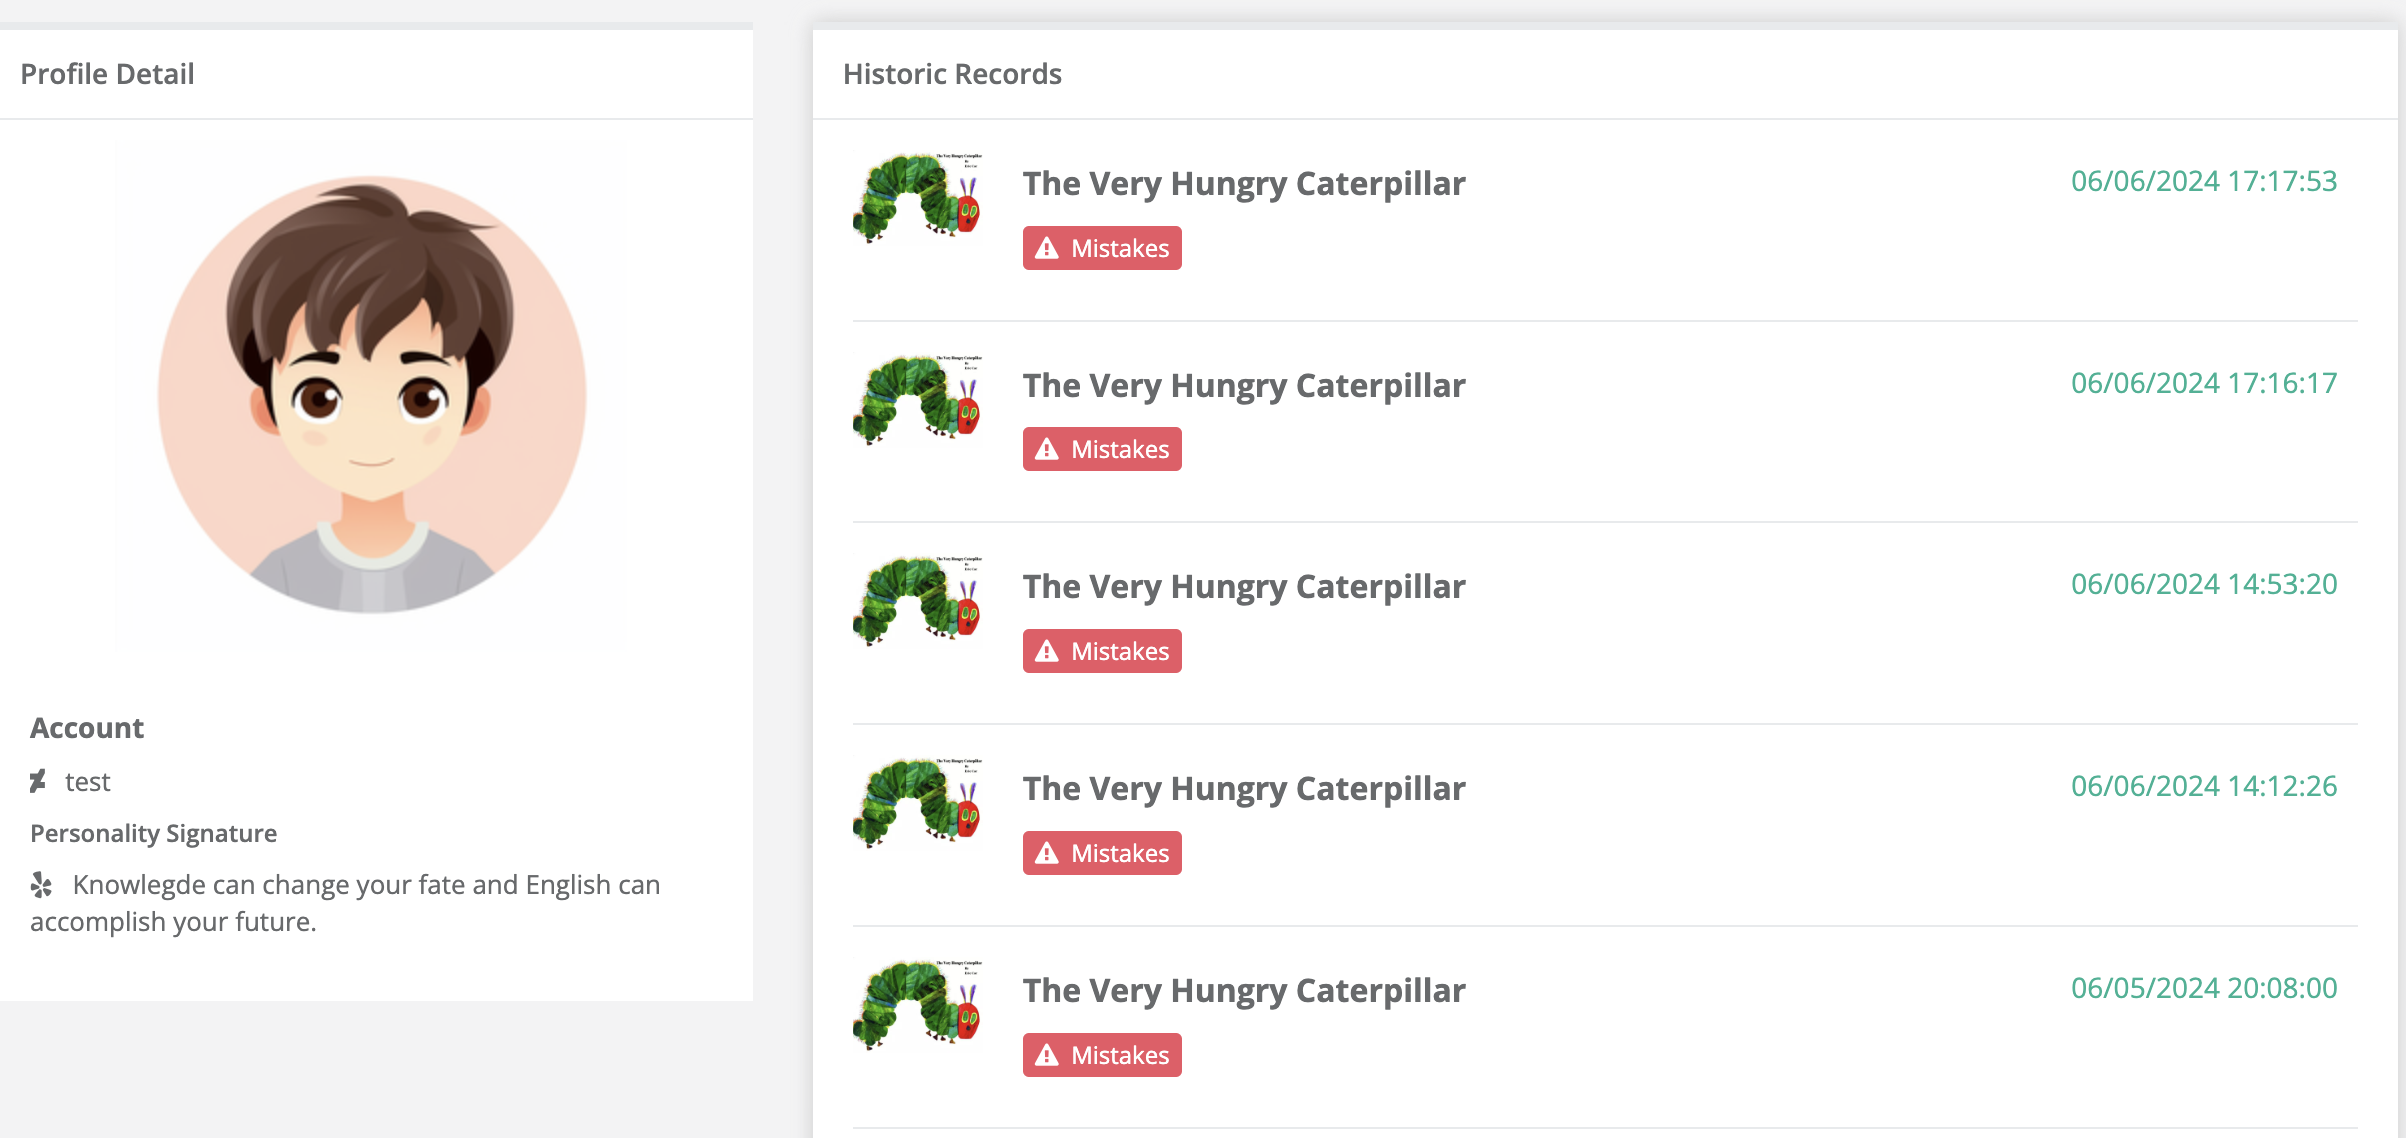
Task: Click the caterpillar thumbnail of the second record
Action: pos(918,400)
